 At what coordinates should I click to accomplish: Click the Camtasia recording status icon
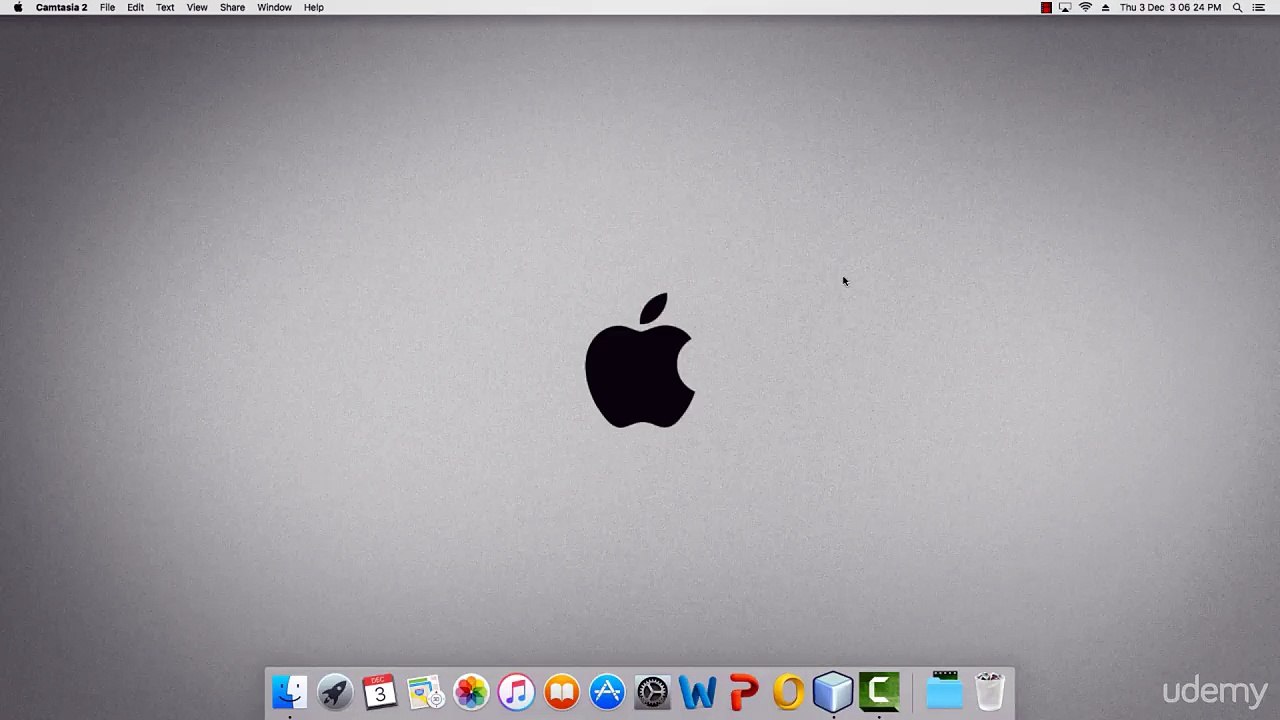click(1046, 8)
